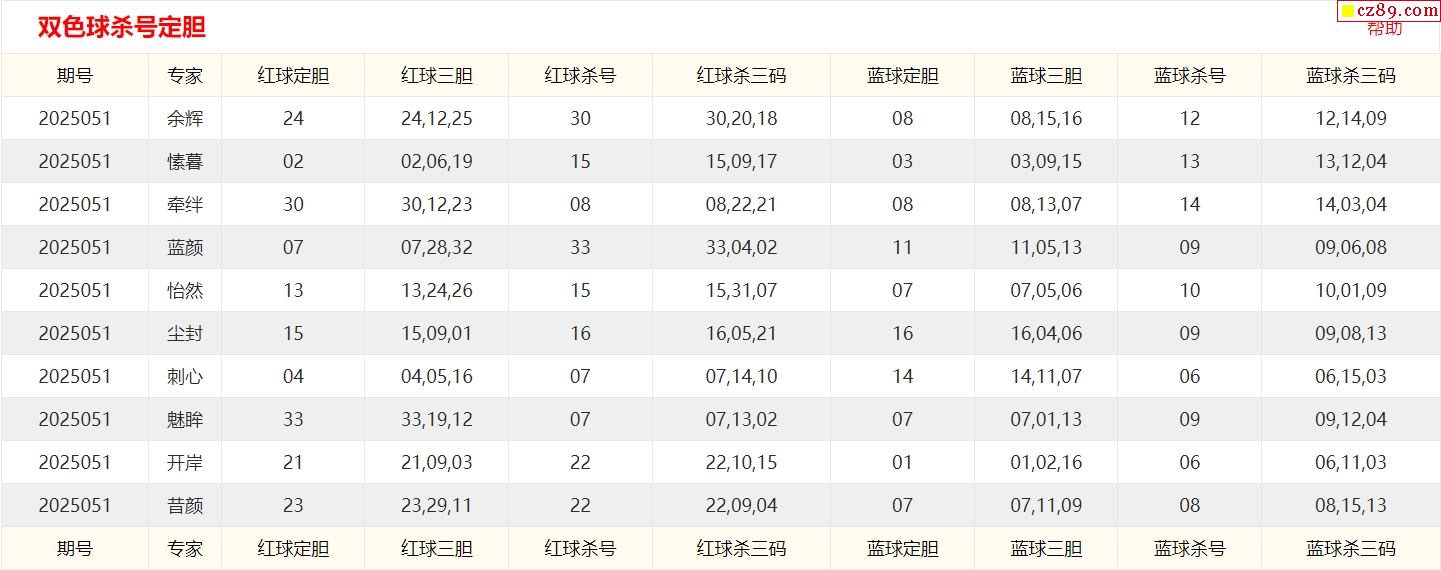Click the 11,05,13 cell

click(1046, 248)
